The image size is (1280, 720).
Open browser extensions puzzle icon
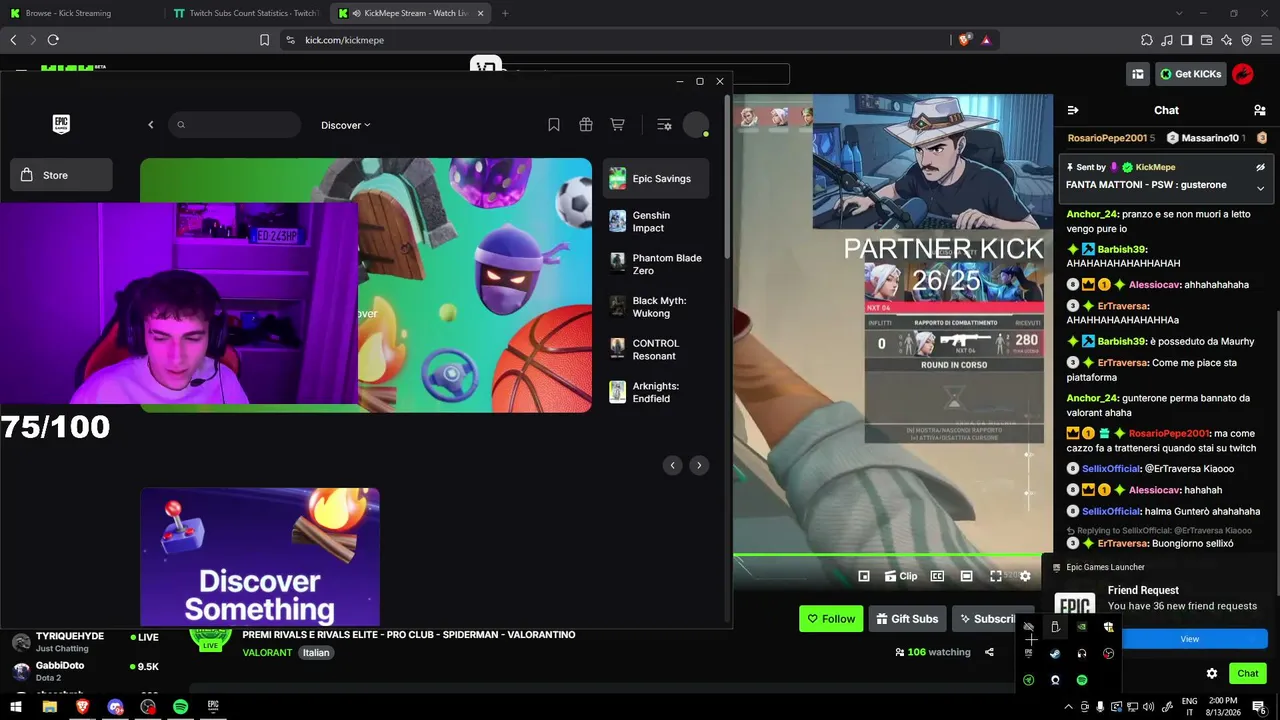click(1147, 40)
